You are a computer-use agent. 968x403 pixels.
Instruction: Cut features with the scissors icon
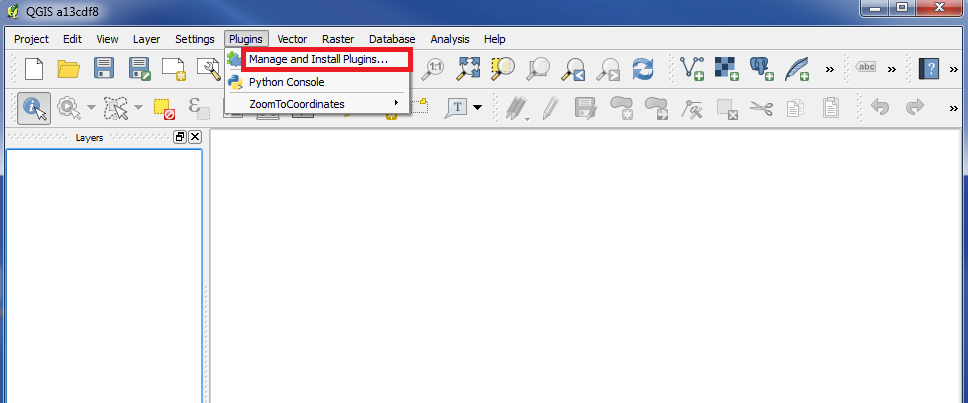coord(761,108)
